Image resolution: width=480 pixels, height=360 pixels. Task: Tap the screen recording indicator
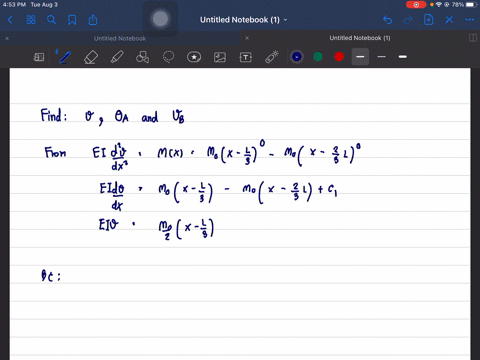[x=416, y=5]
